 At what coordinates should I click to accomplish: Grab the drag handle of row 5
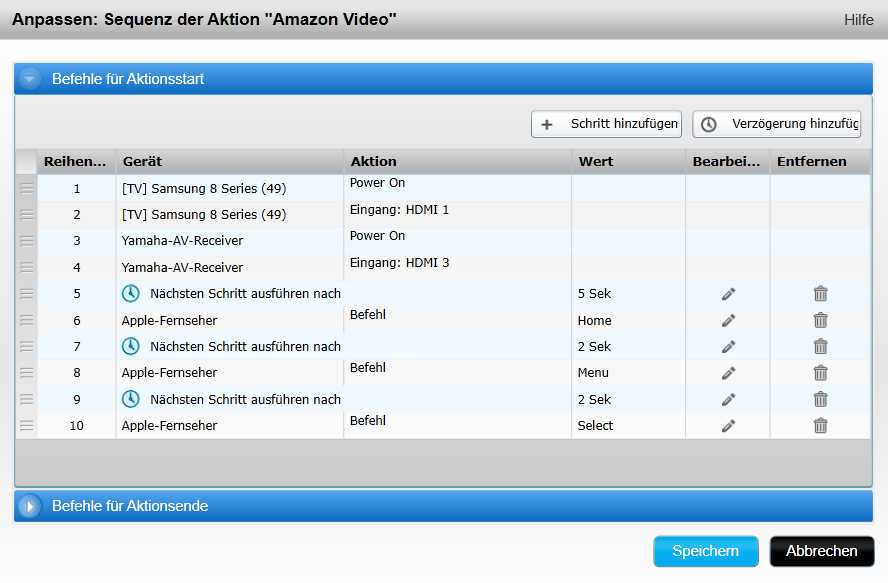click(x=27, y=293)
